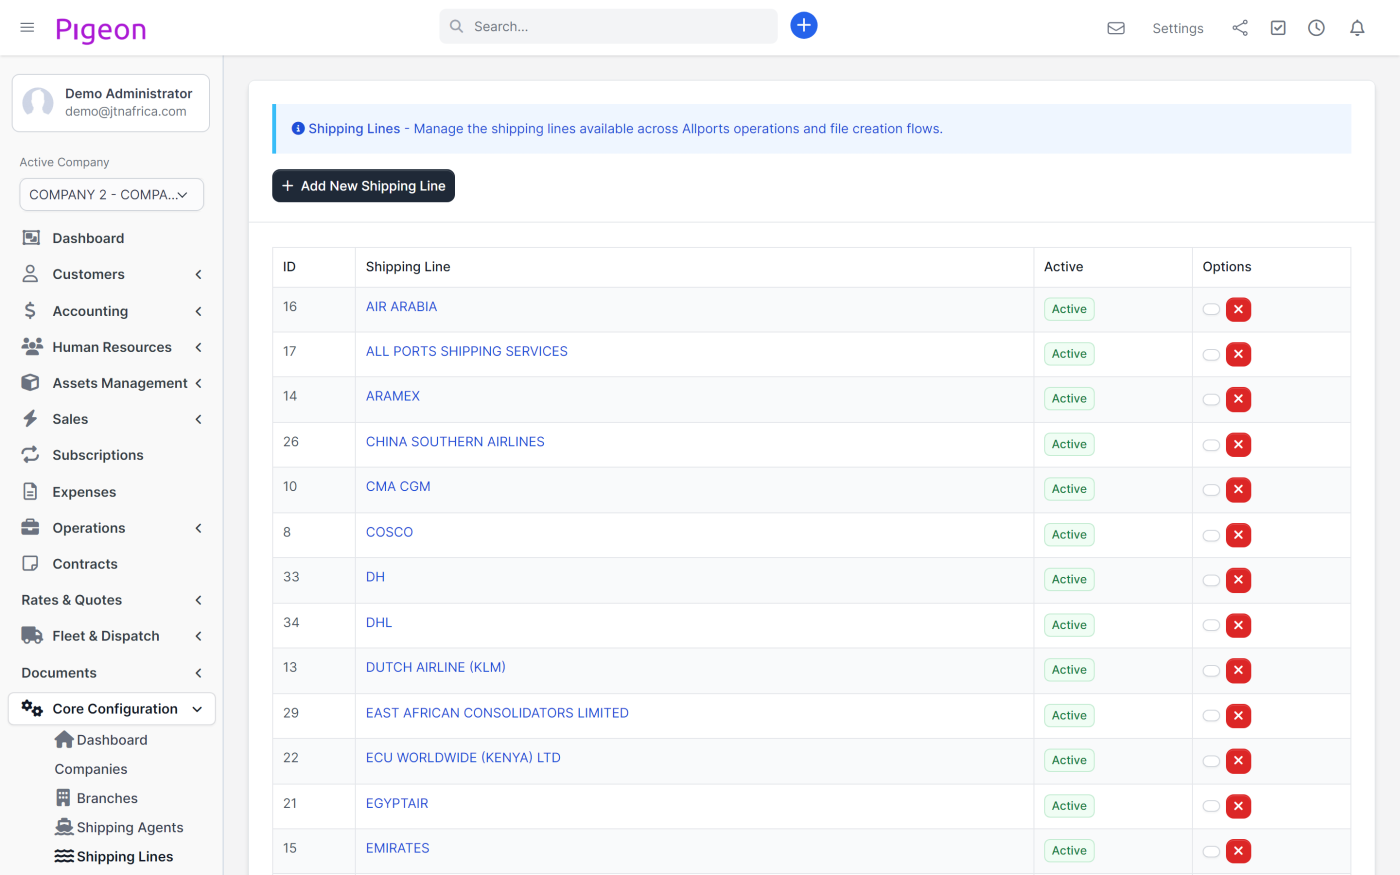Expand the Documents menu

(x=111, y=673)
